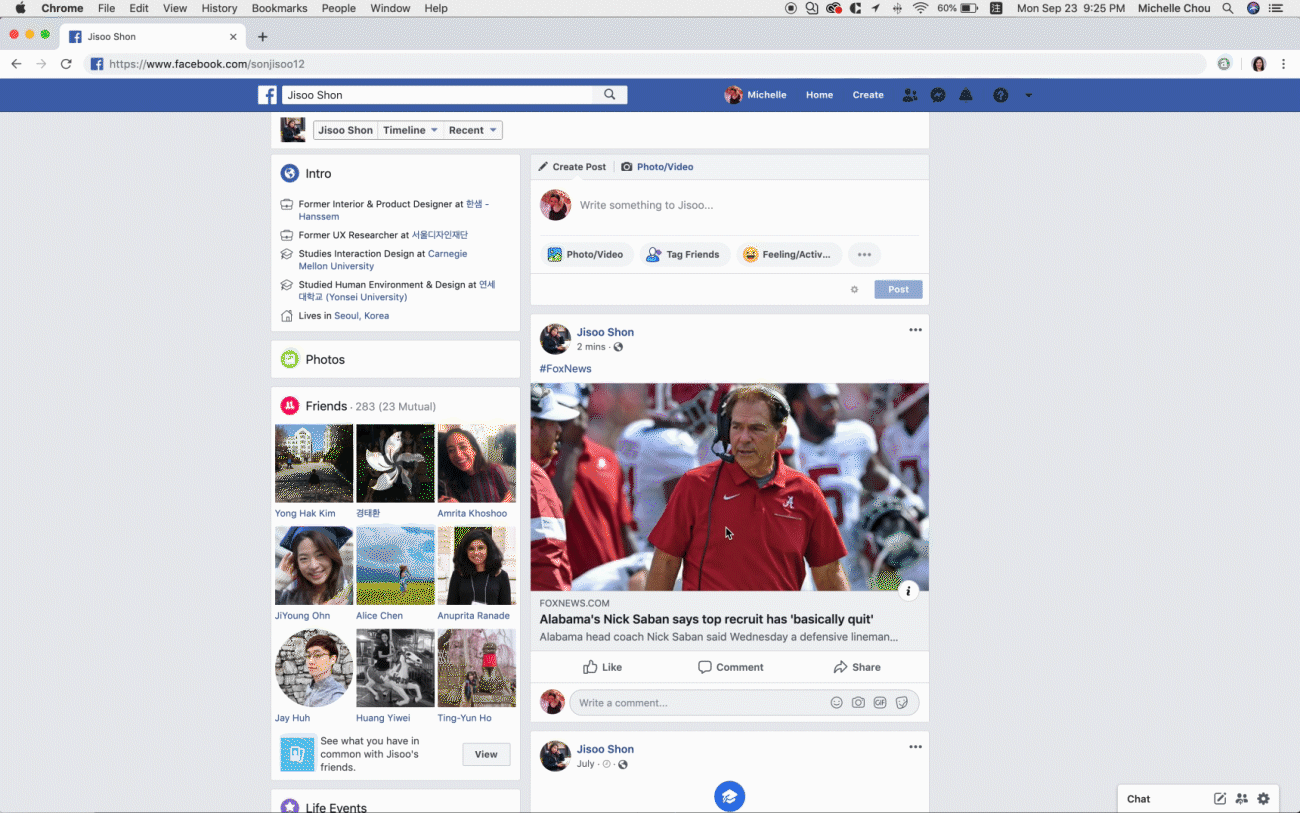Screen dimensions: 1300x813
Task: Like the FoxNews post
Action: pos(602,667)
